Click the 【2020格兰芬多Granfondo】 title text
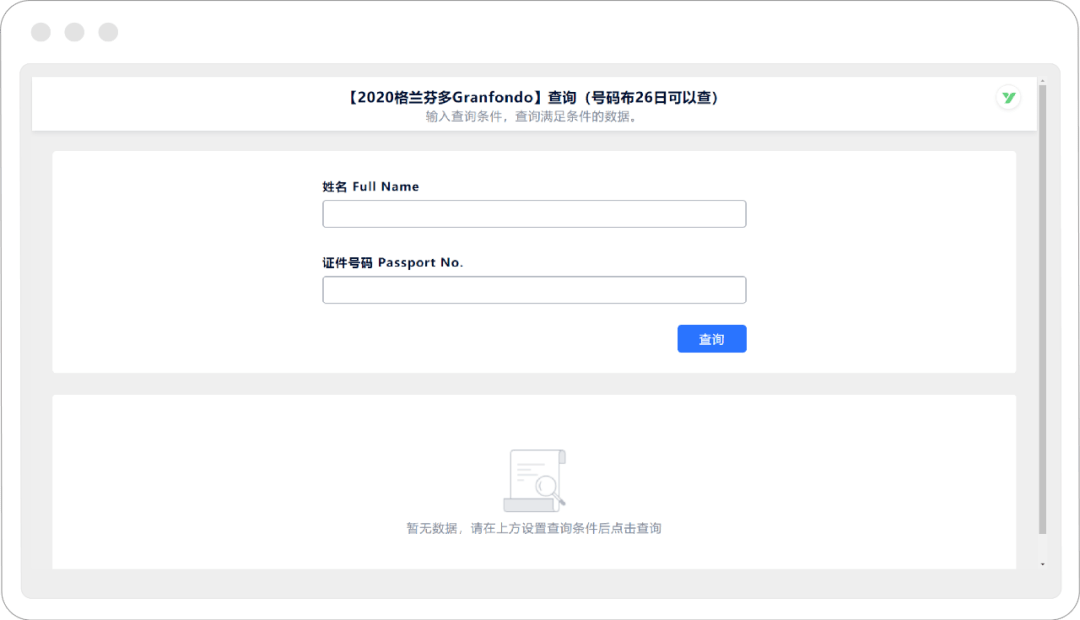 (x=444, y=97)
